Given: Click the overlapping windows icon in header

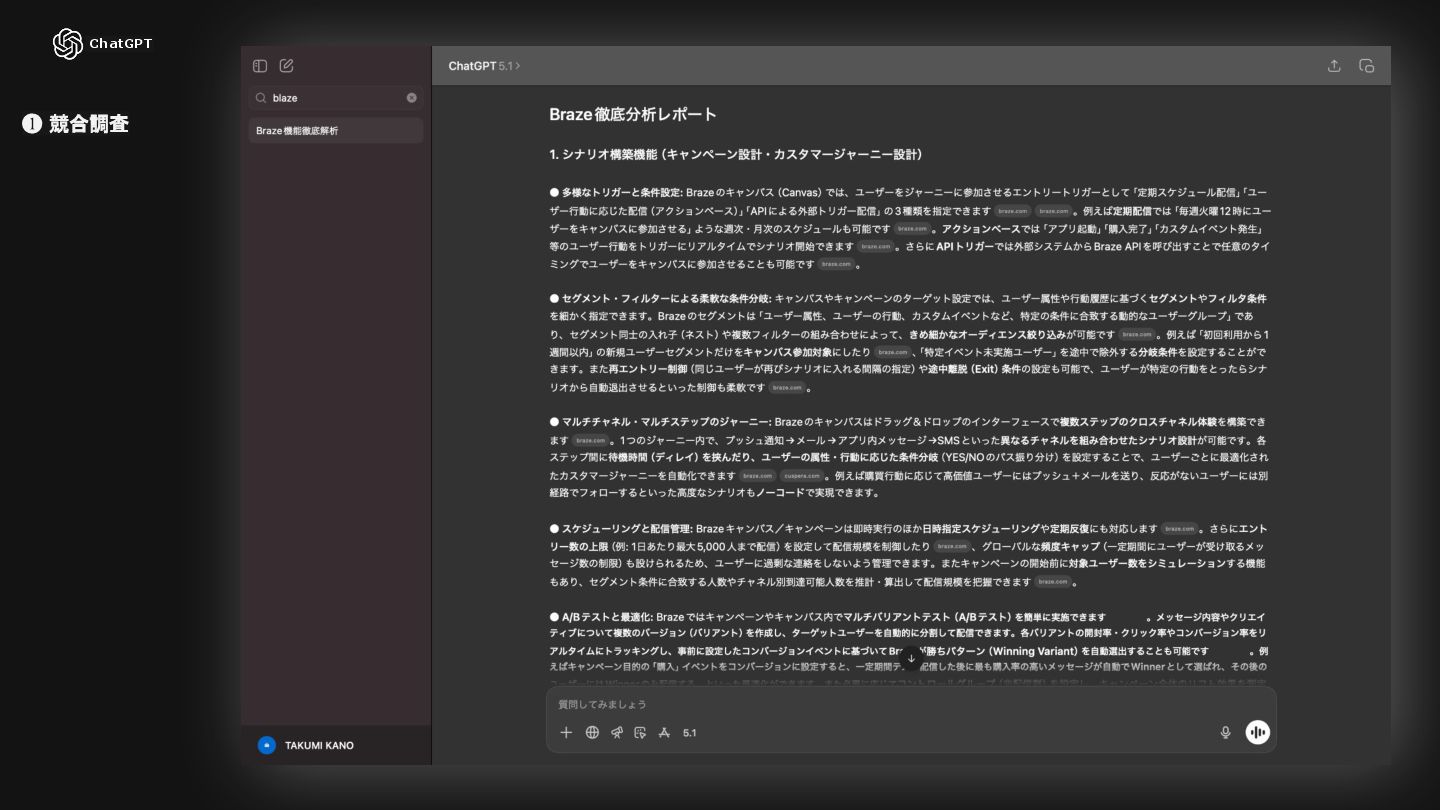Looking at the screenshot, I should [x=1367, y=66].
